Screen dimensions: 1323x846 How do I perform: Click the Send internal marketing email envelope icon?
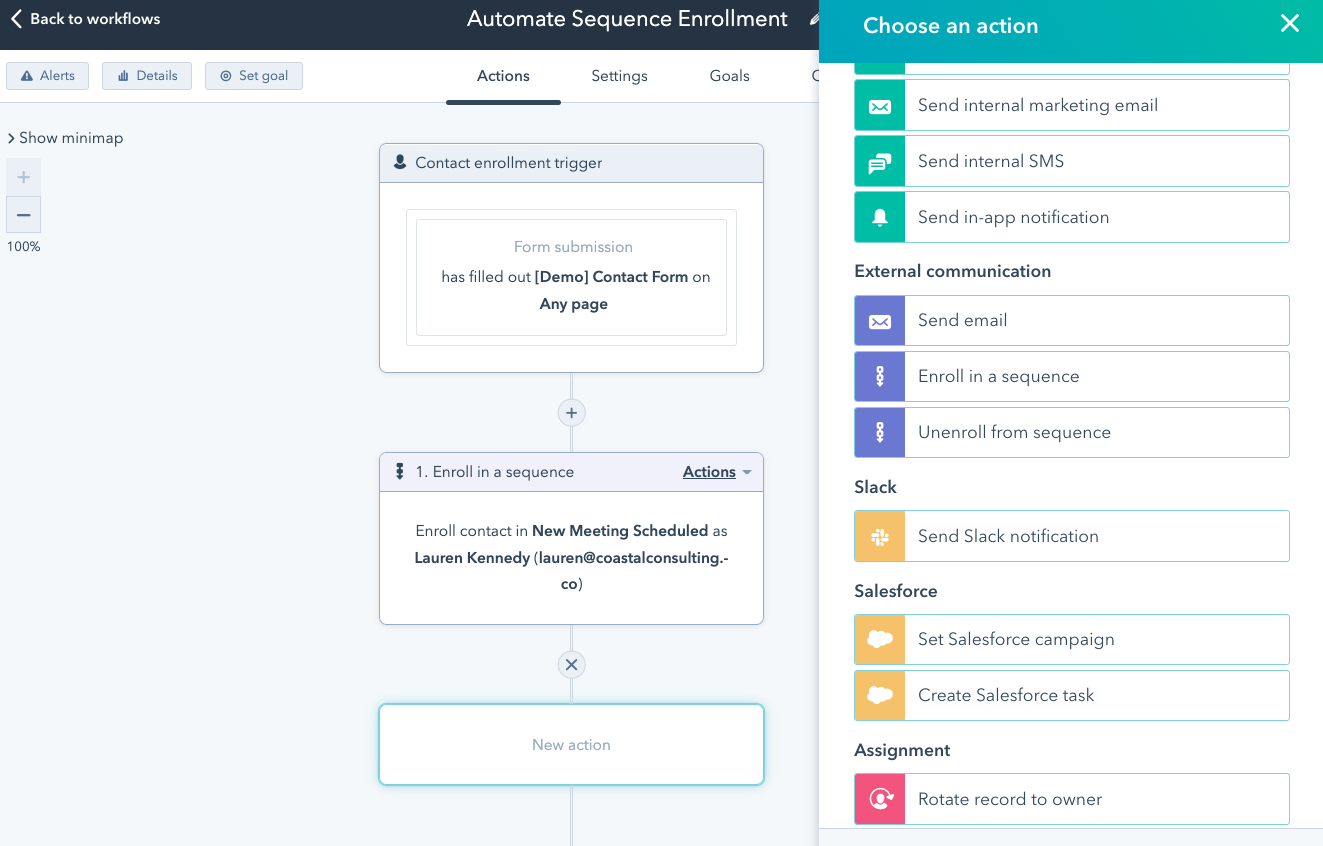[880, 106]
